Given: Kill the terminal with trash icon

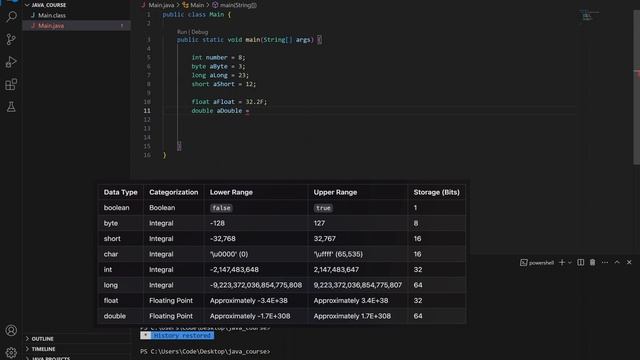Looking at the screenshot, I should click(592, 262).
